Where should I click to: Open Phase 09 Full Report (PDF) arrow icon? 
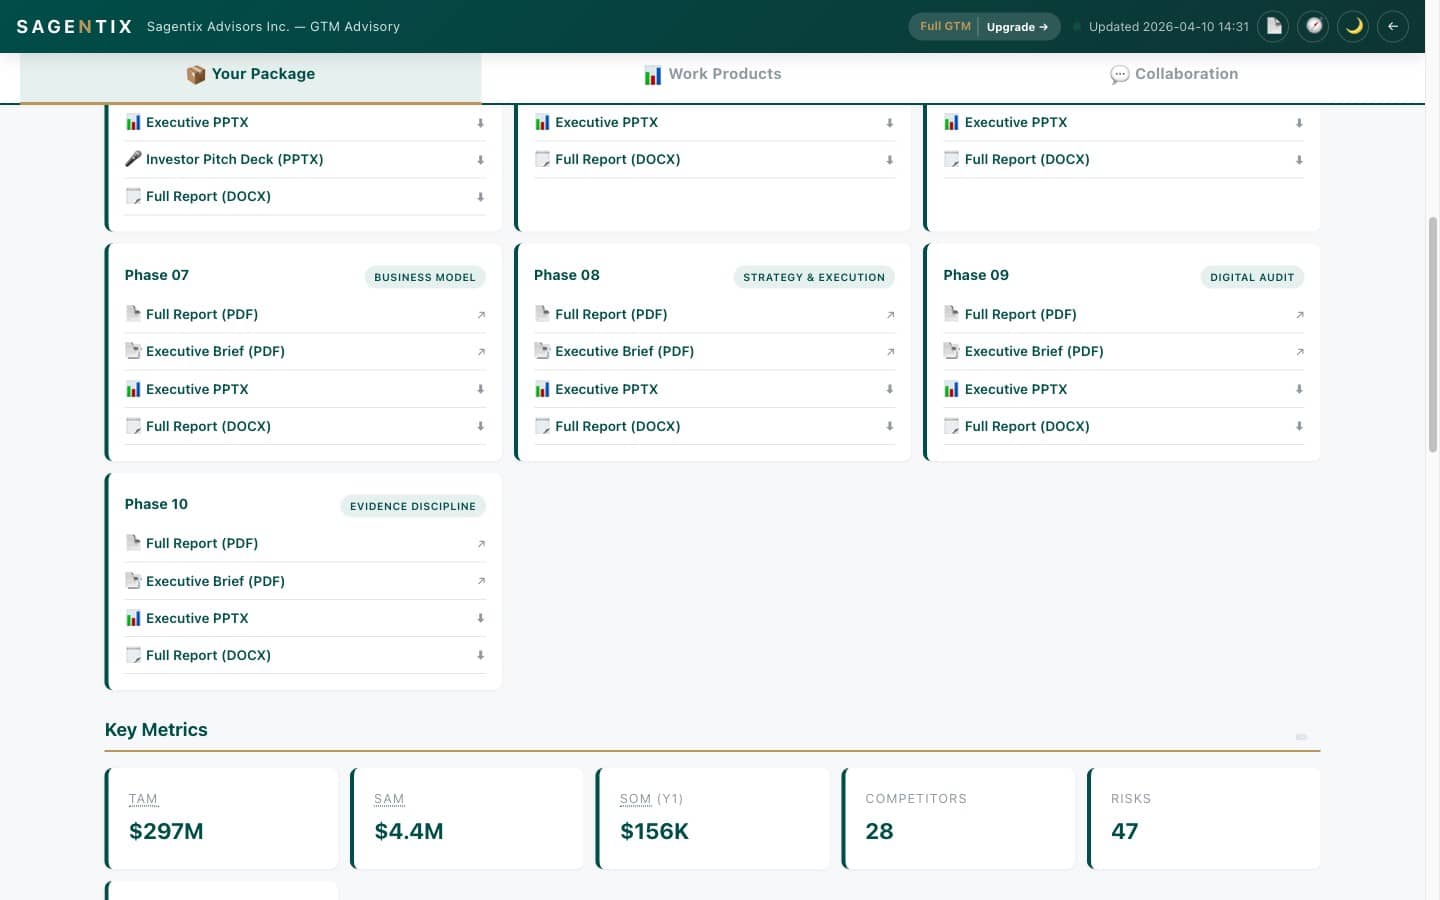point(1300,315)
